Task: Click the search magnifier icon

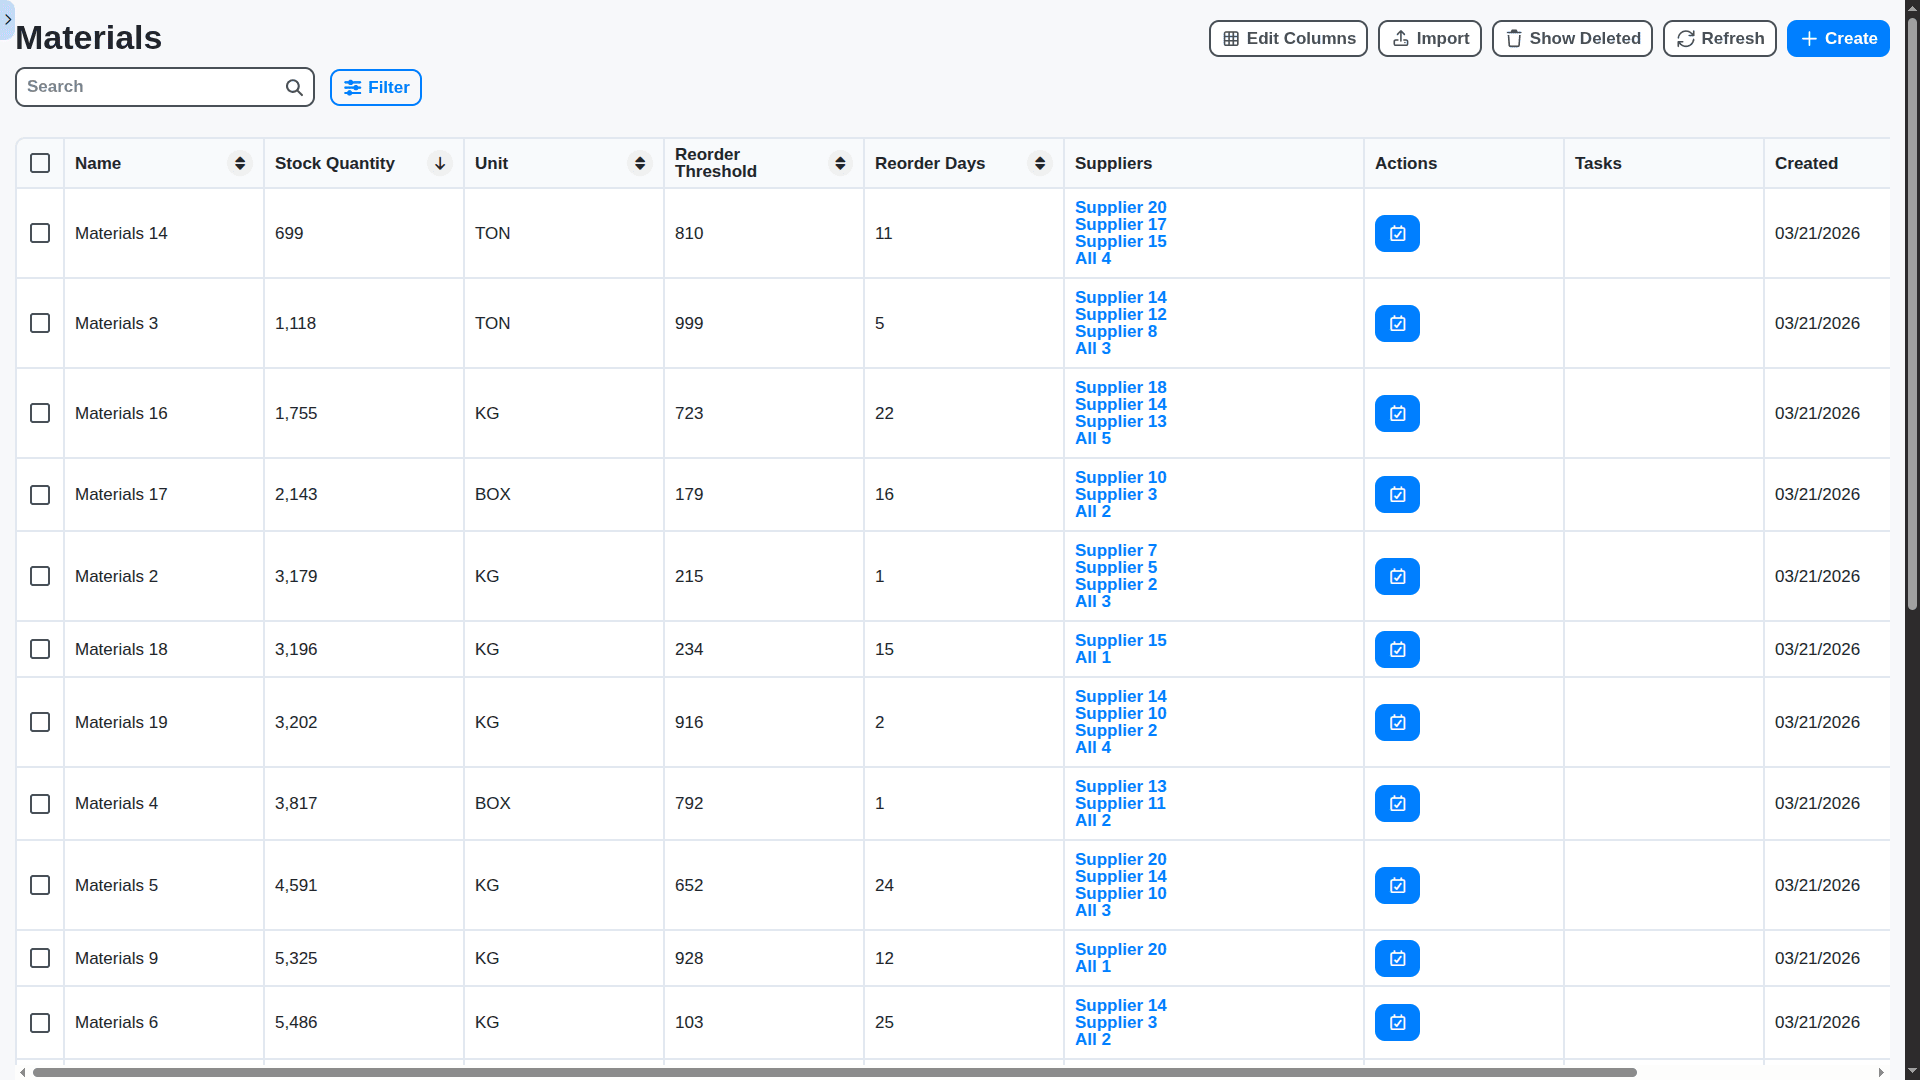Action: 293,87
